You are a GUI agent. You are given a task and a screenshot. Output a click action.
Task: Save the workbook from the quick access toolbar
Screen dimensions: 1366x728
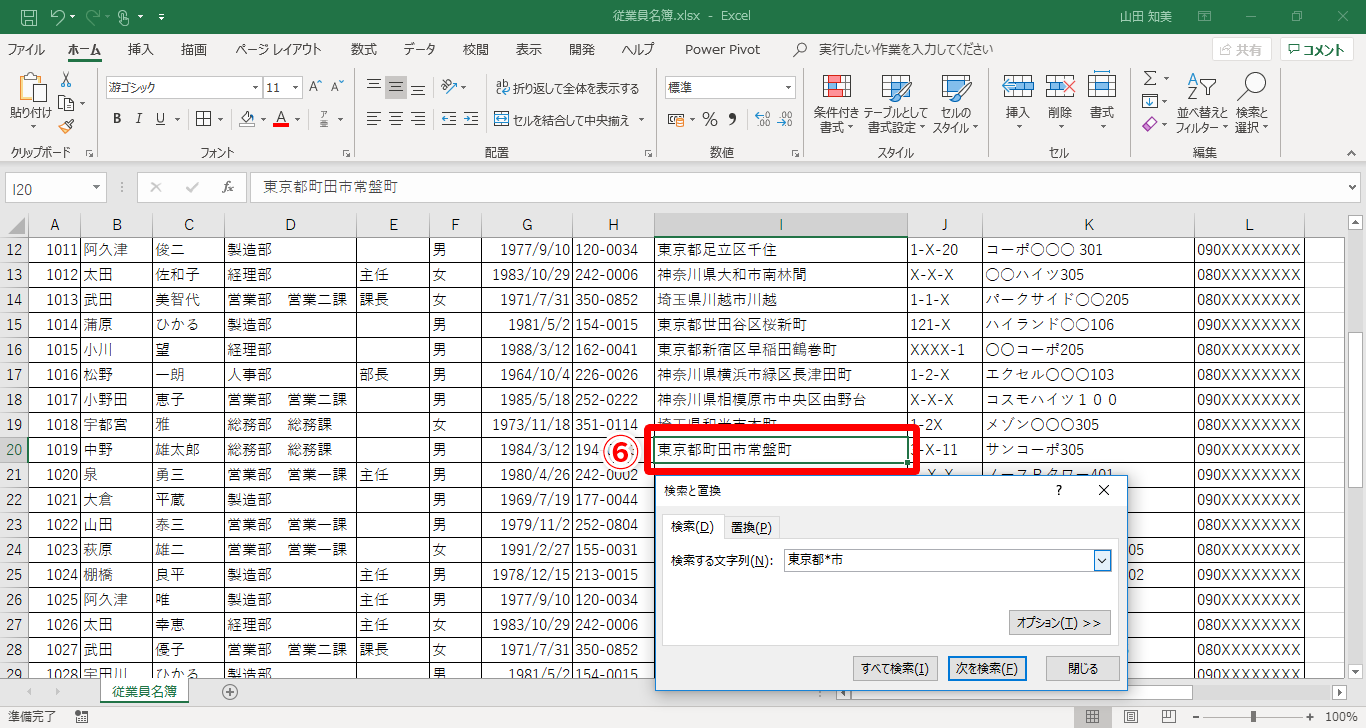(29, 17)
